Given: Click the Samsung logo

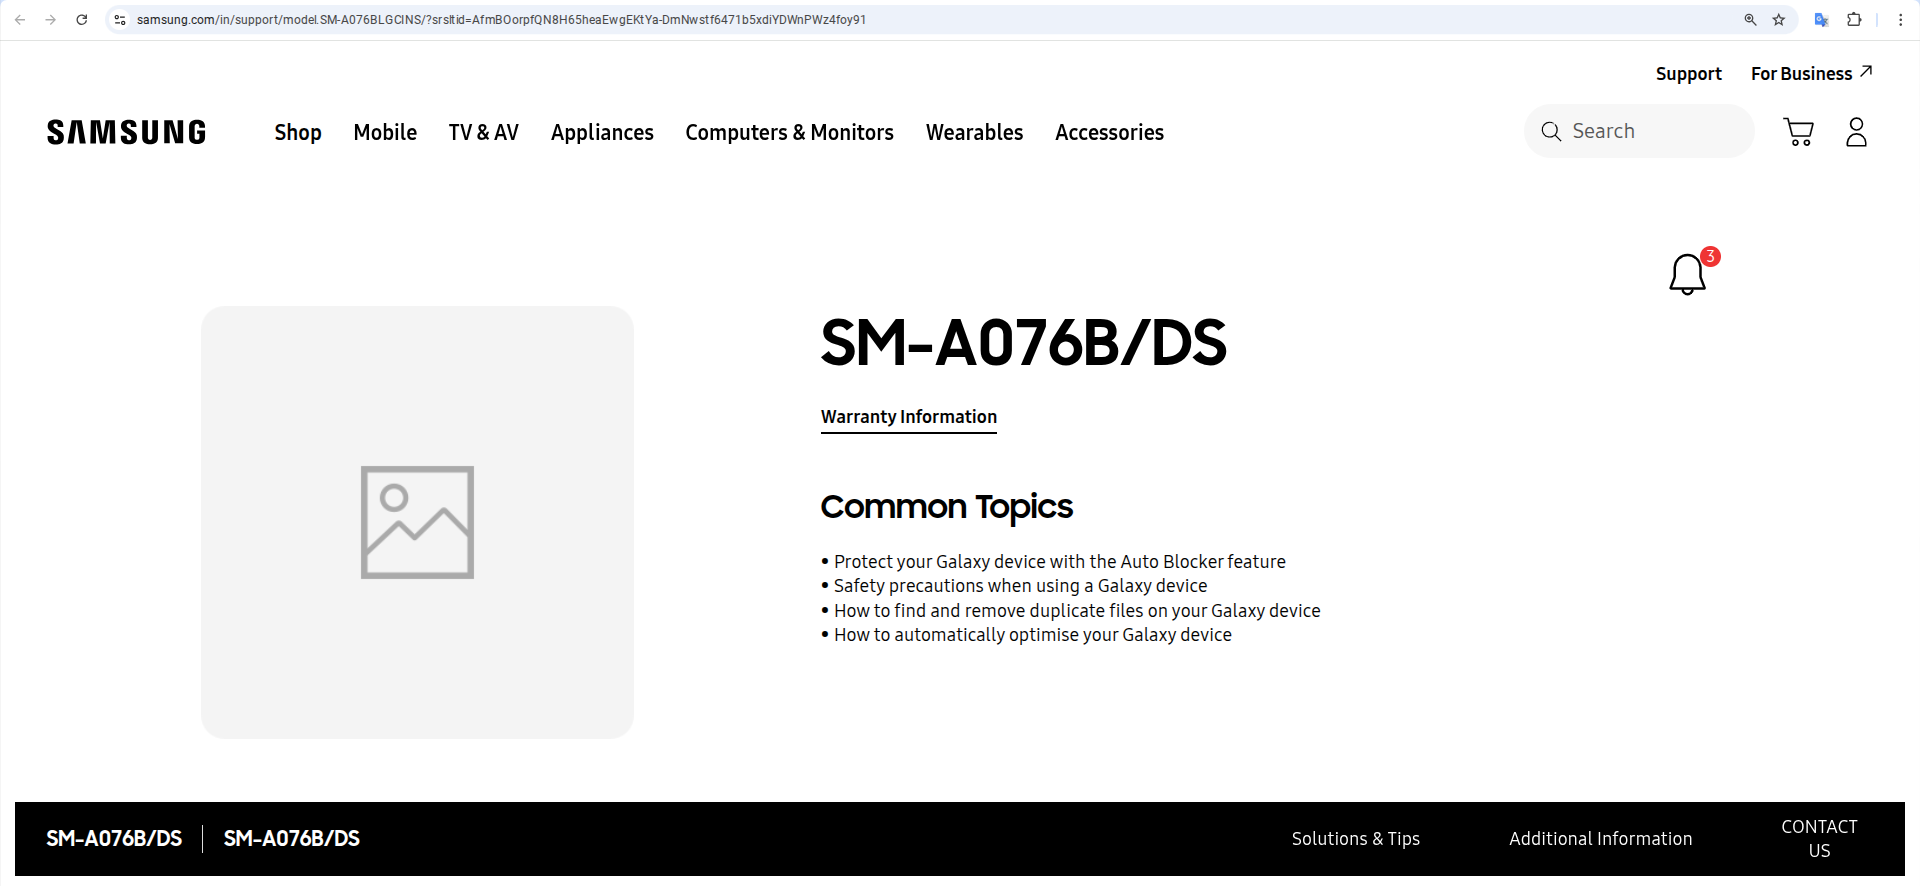Looking at the screenshot, I should pyautogui.click(x=126, y=132).
